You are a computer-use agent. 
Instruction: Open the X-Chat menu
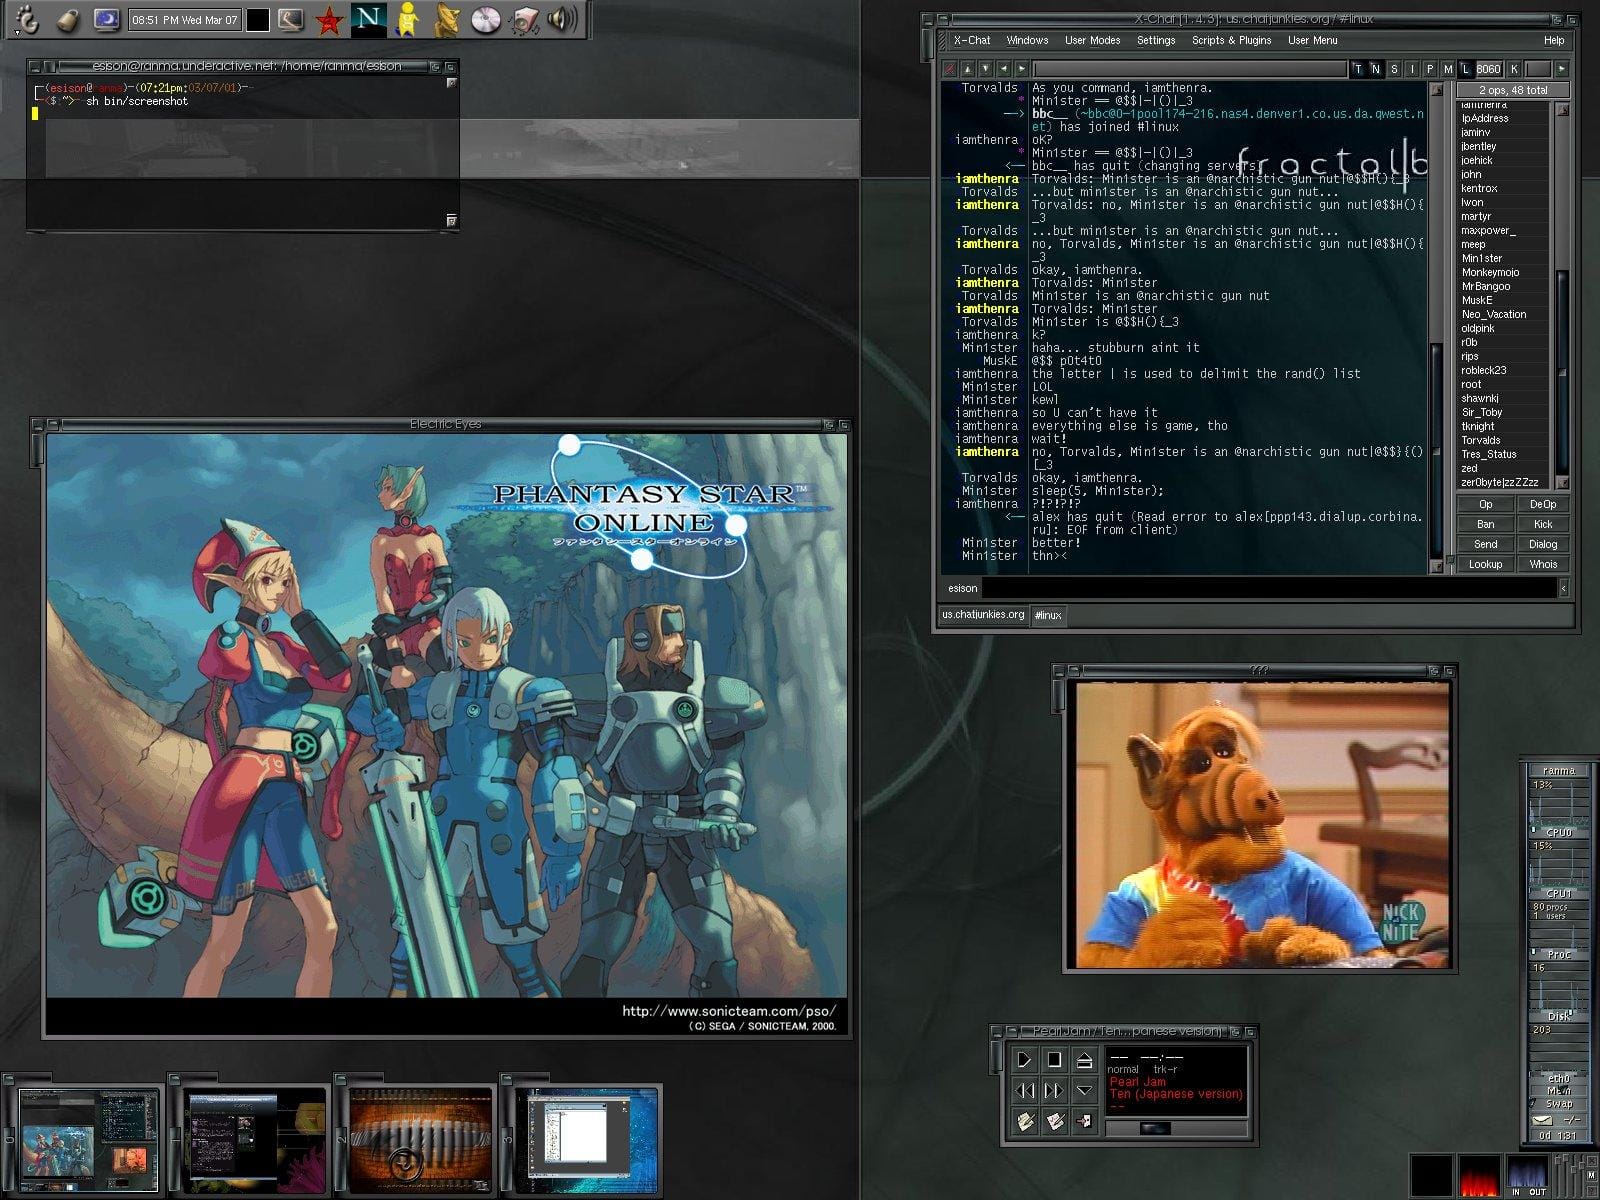coord(972,40)
